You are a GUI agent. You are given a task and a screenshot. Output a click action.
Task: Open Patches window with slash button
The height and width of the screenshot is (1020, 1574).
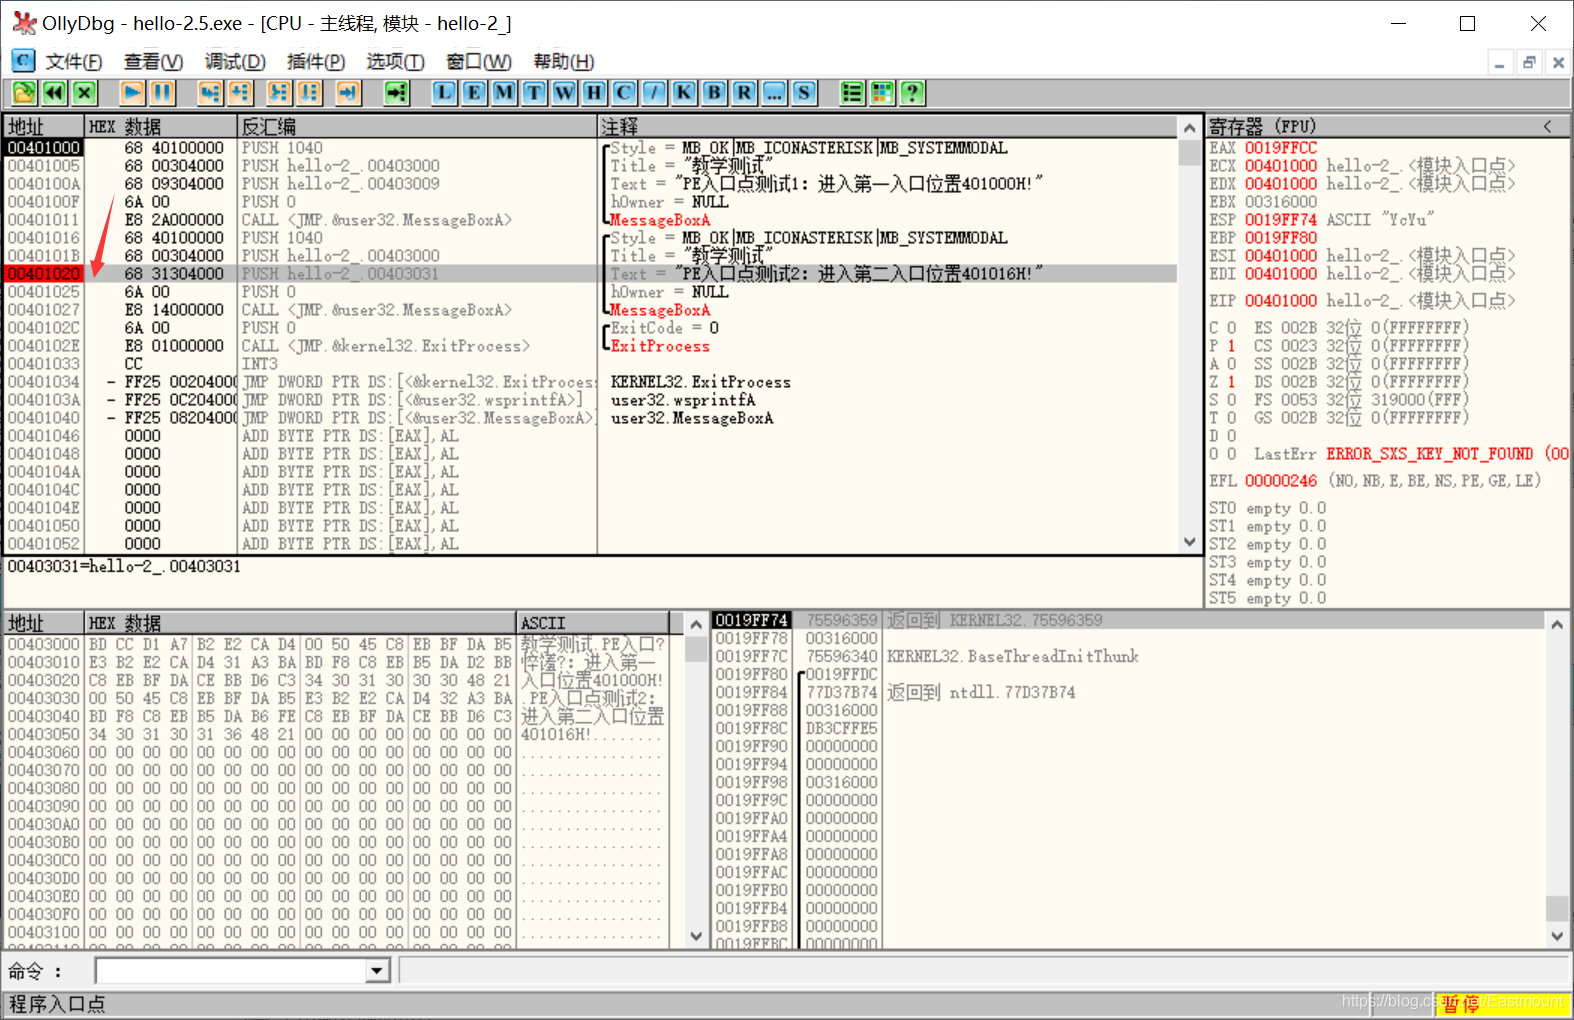(654, 93)
